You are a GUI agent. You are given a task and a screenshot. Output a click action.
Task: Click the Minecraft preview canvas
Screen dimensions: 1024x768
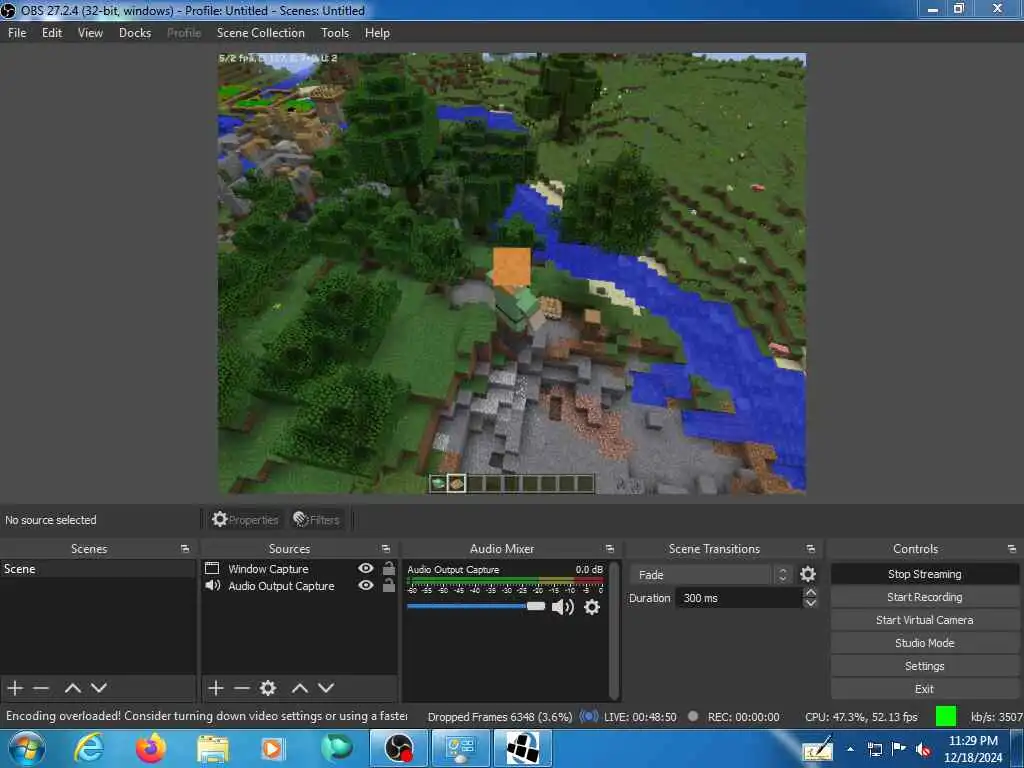pos(512,273)
